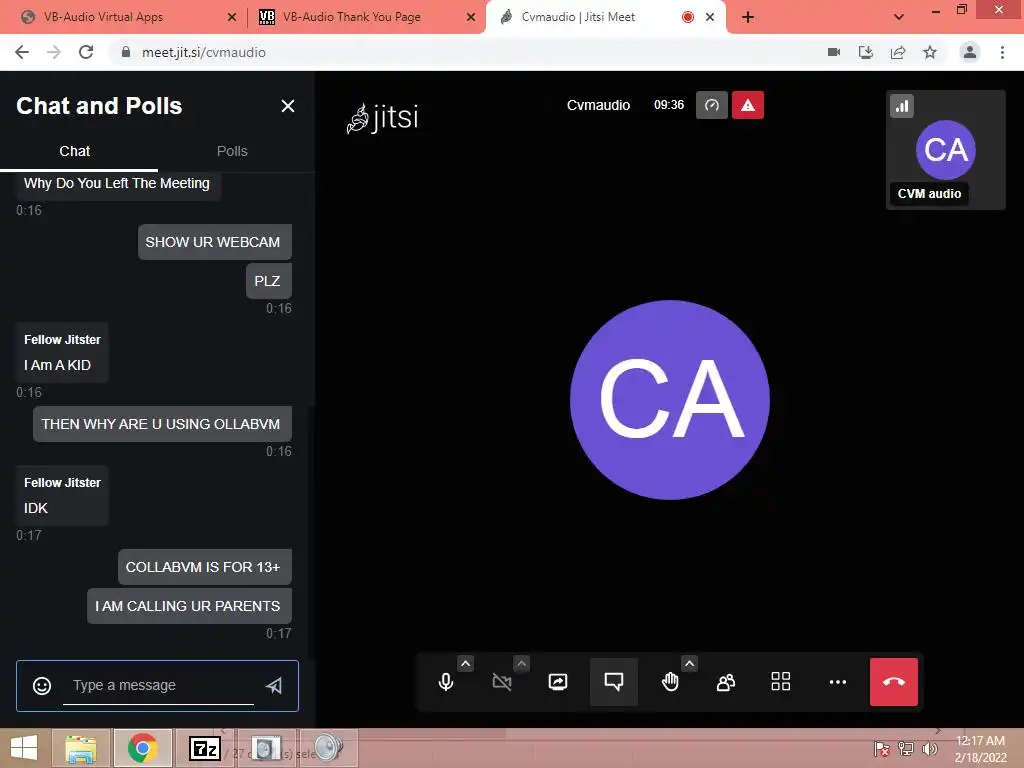1024x768 pixels.
Task: Click the large CA avatar
Action: [x=670, y=400]
